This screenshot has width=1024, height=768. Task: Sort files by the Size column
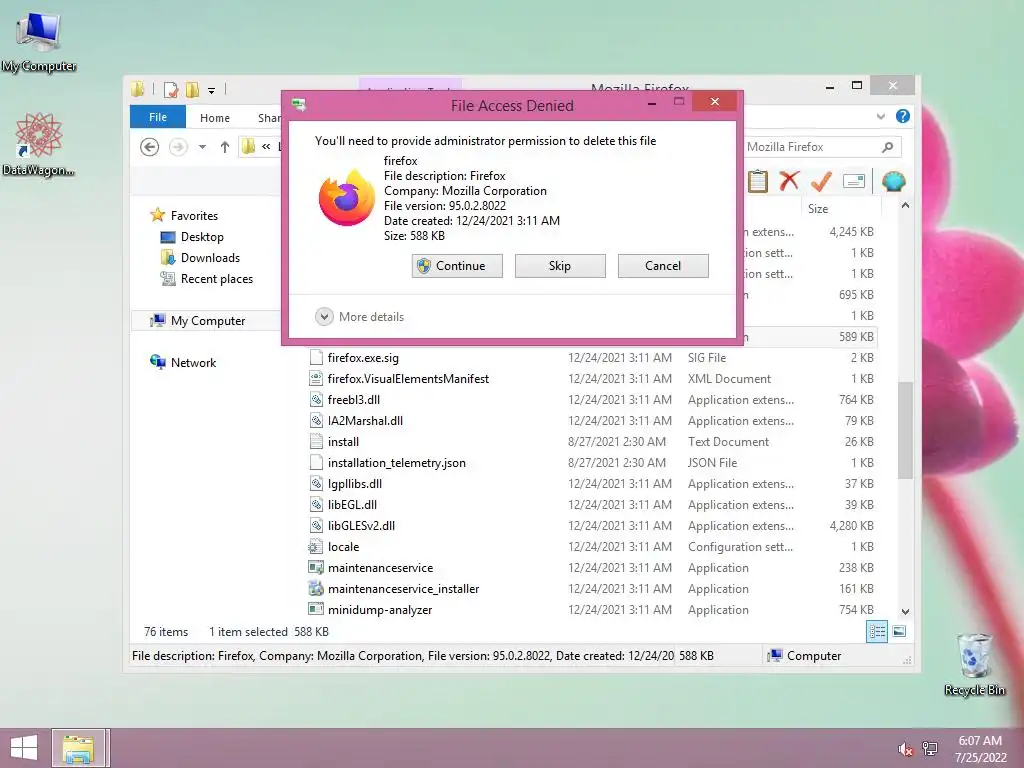click(x=818, y=209)
